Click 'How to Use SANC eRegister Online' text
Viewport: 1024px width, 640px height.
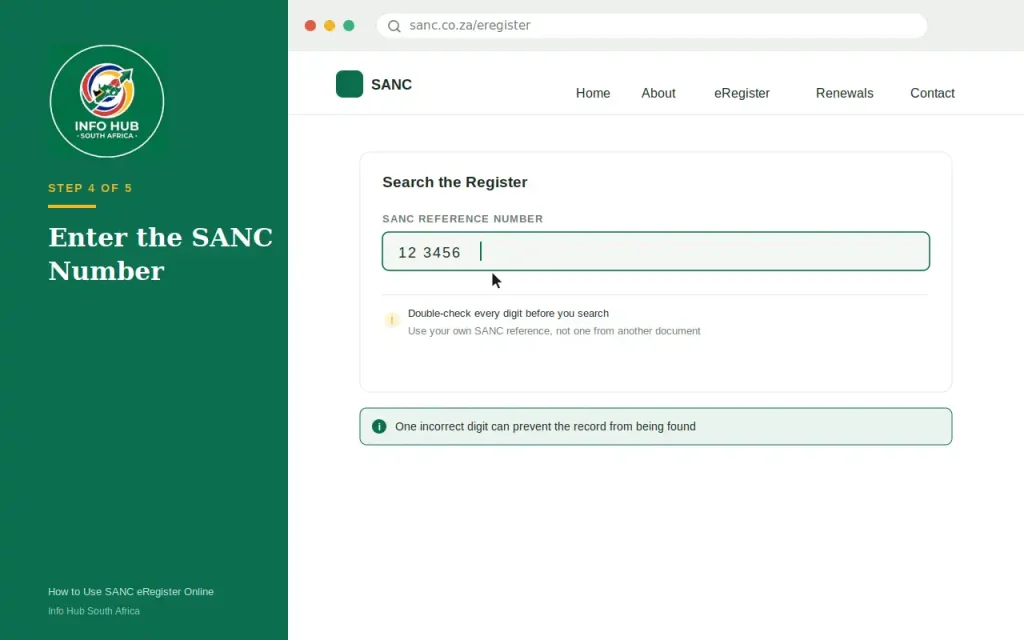[131, 592]
